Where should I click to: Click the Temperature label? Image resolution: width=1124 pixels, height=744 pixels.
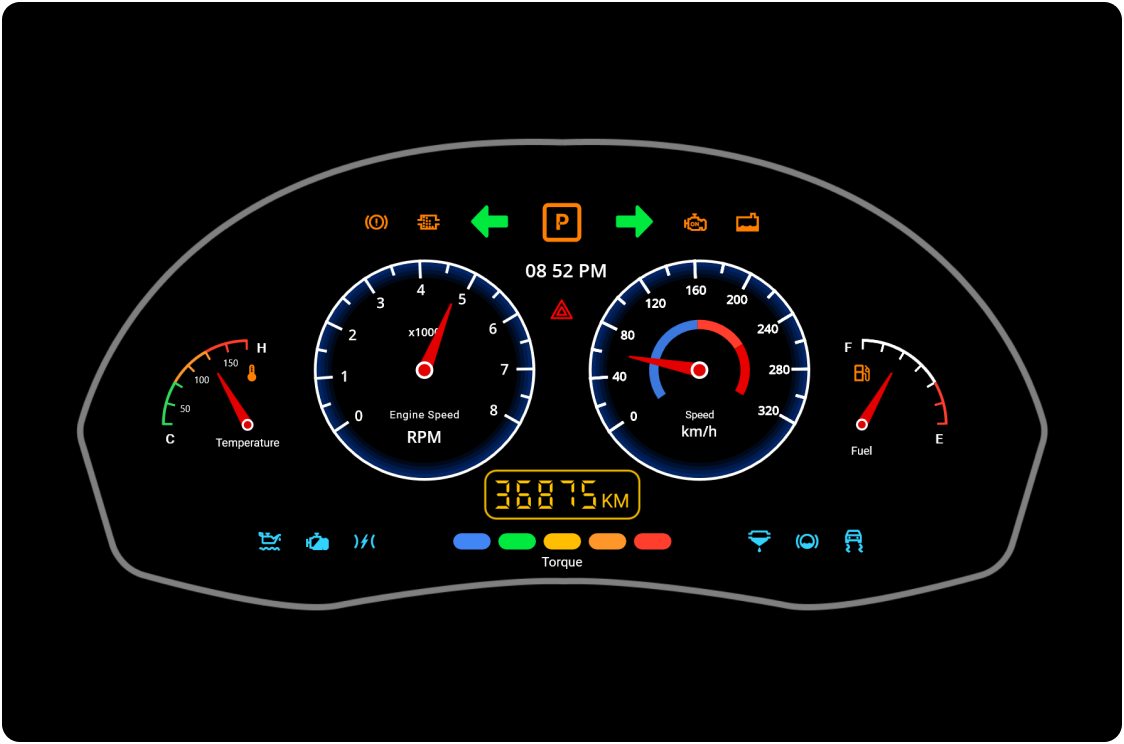tap(247, 443)
